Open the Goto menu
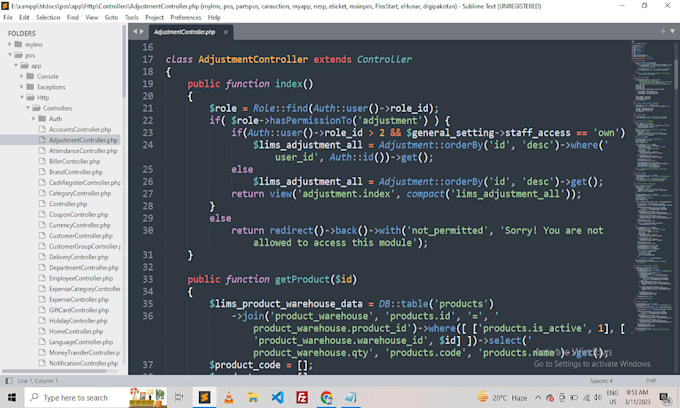 (111, 17)
